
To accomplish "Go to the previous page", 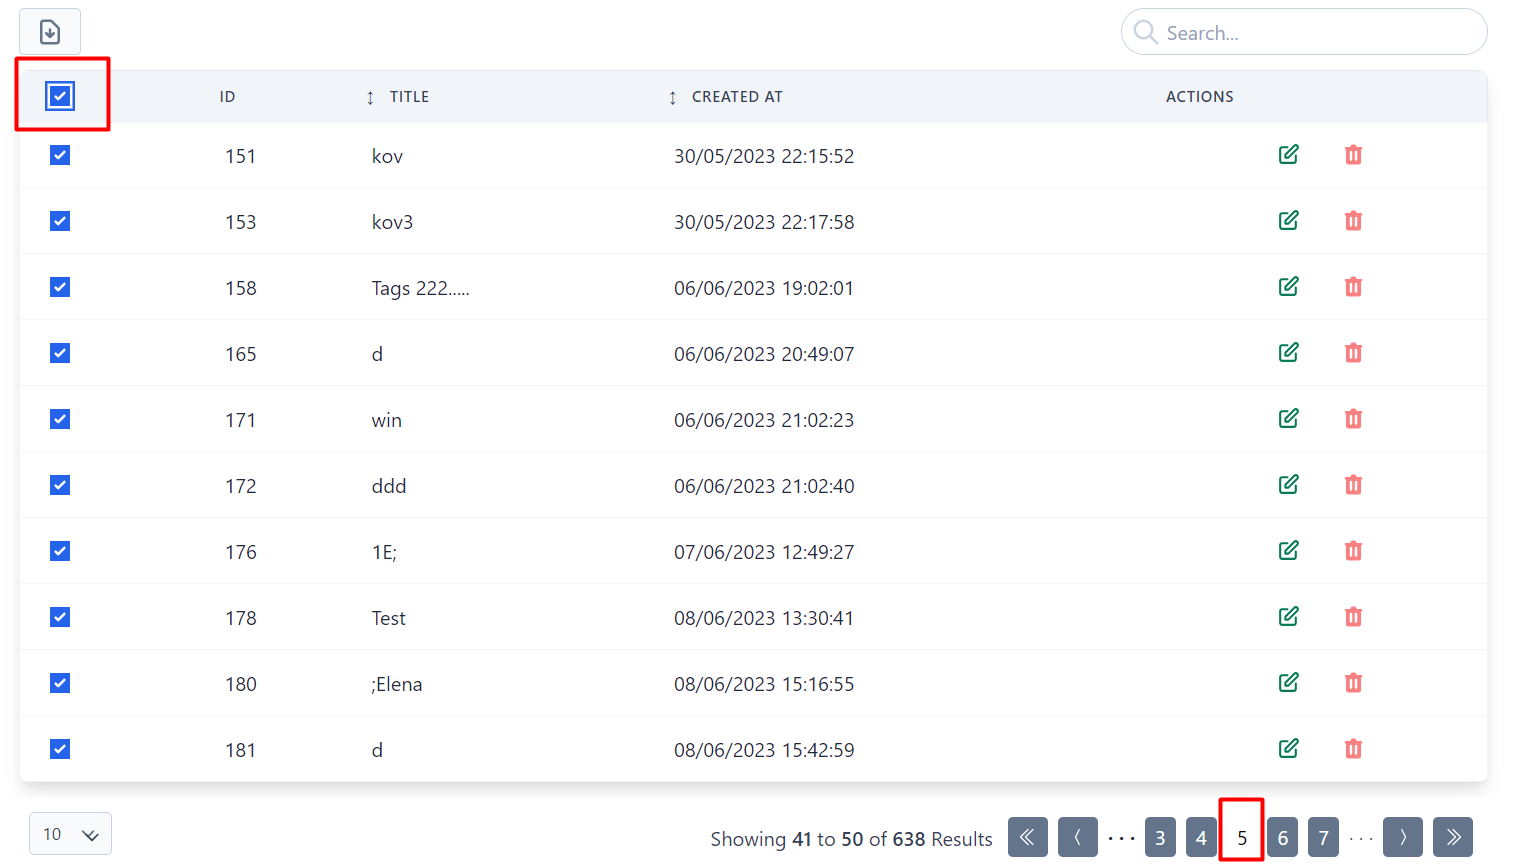I will point(1077,837).
